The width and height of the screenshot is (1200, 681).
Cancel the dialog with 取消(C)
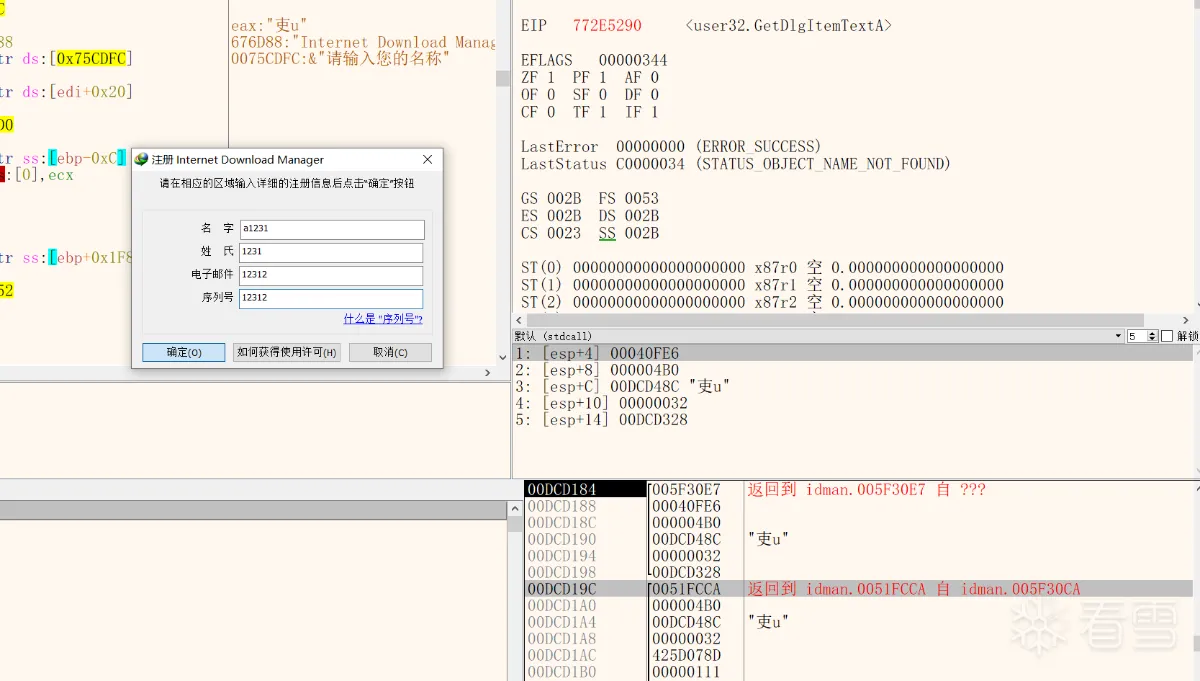[390, 352]
